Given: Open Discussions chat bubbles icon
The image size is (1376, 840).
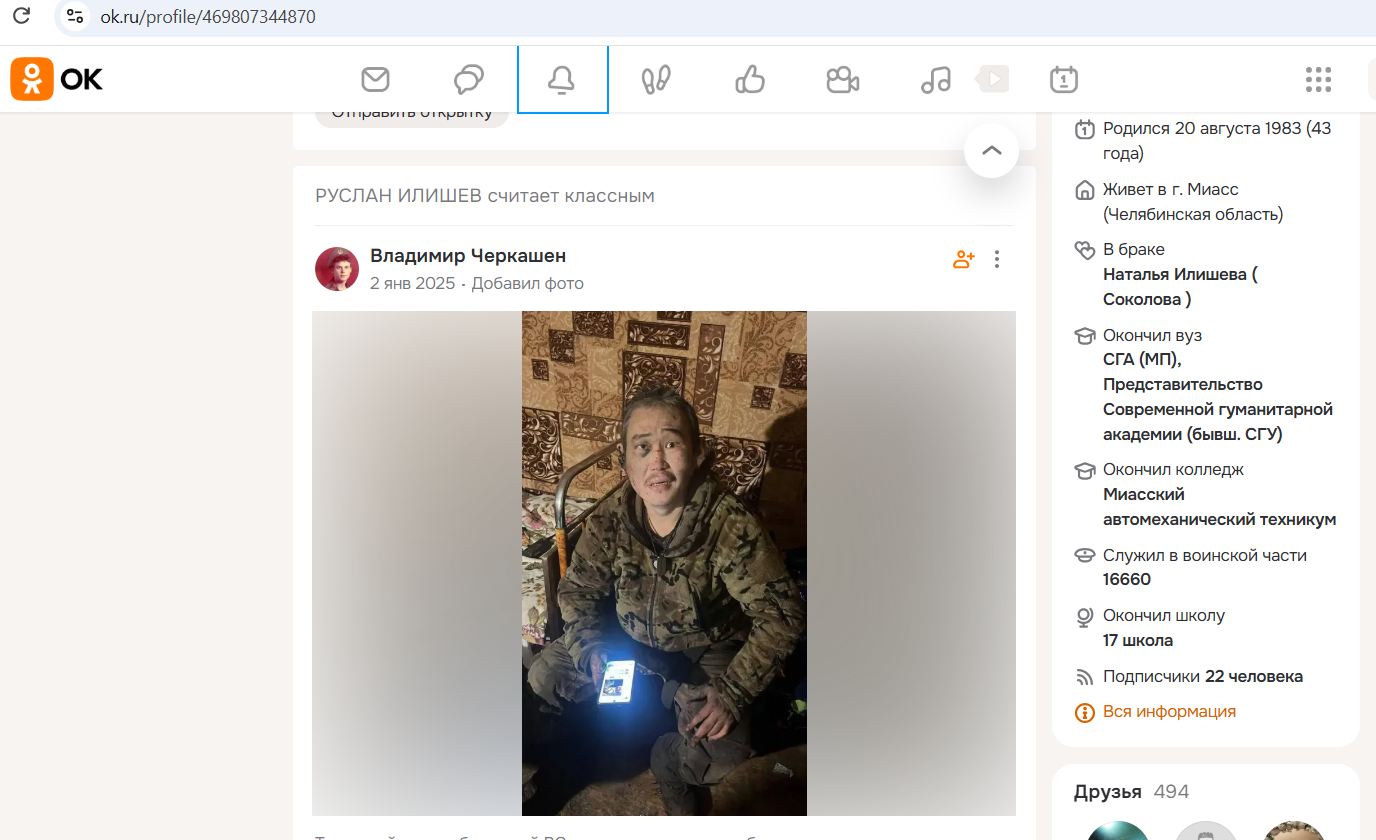Looking at the screenshot, I should click(x=468, y=79).
